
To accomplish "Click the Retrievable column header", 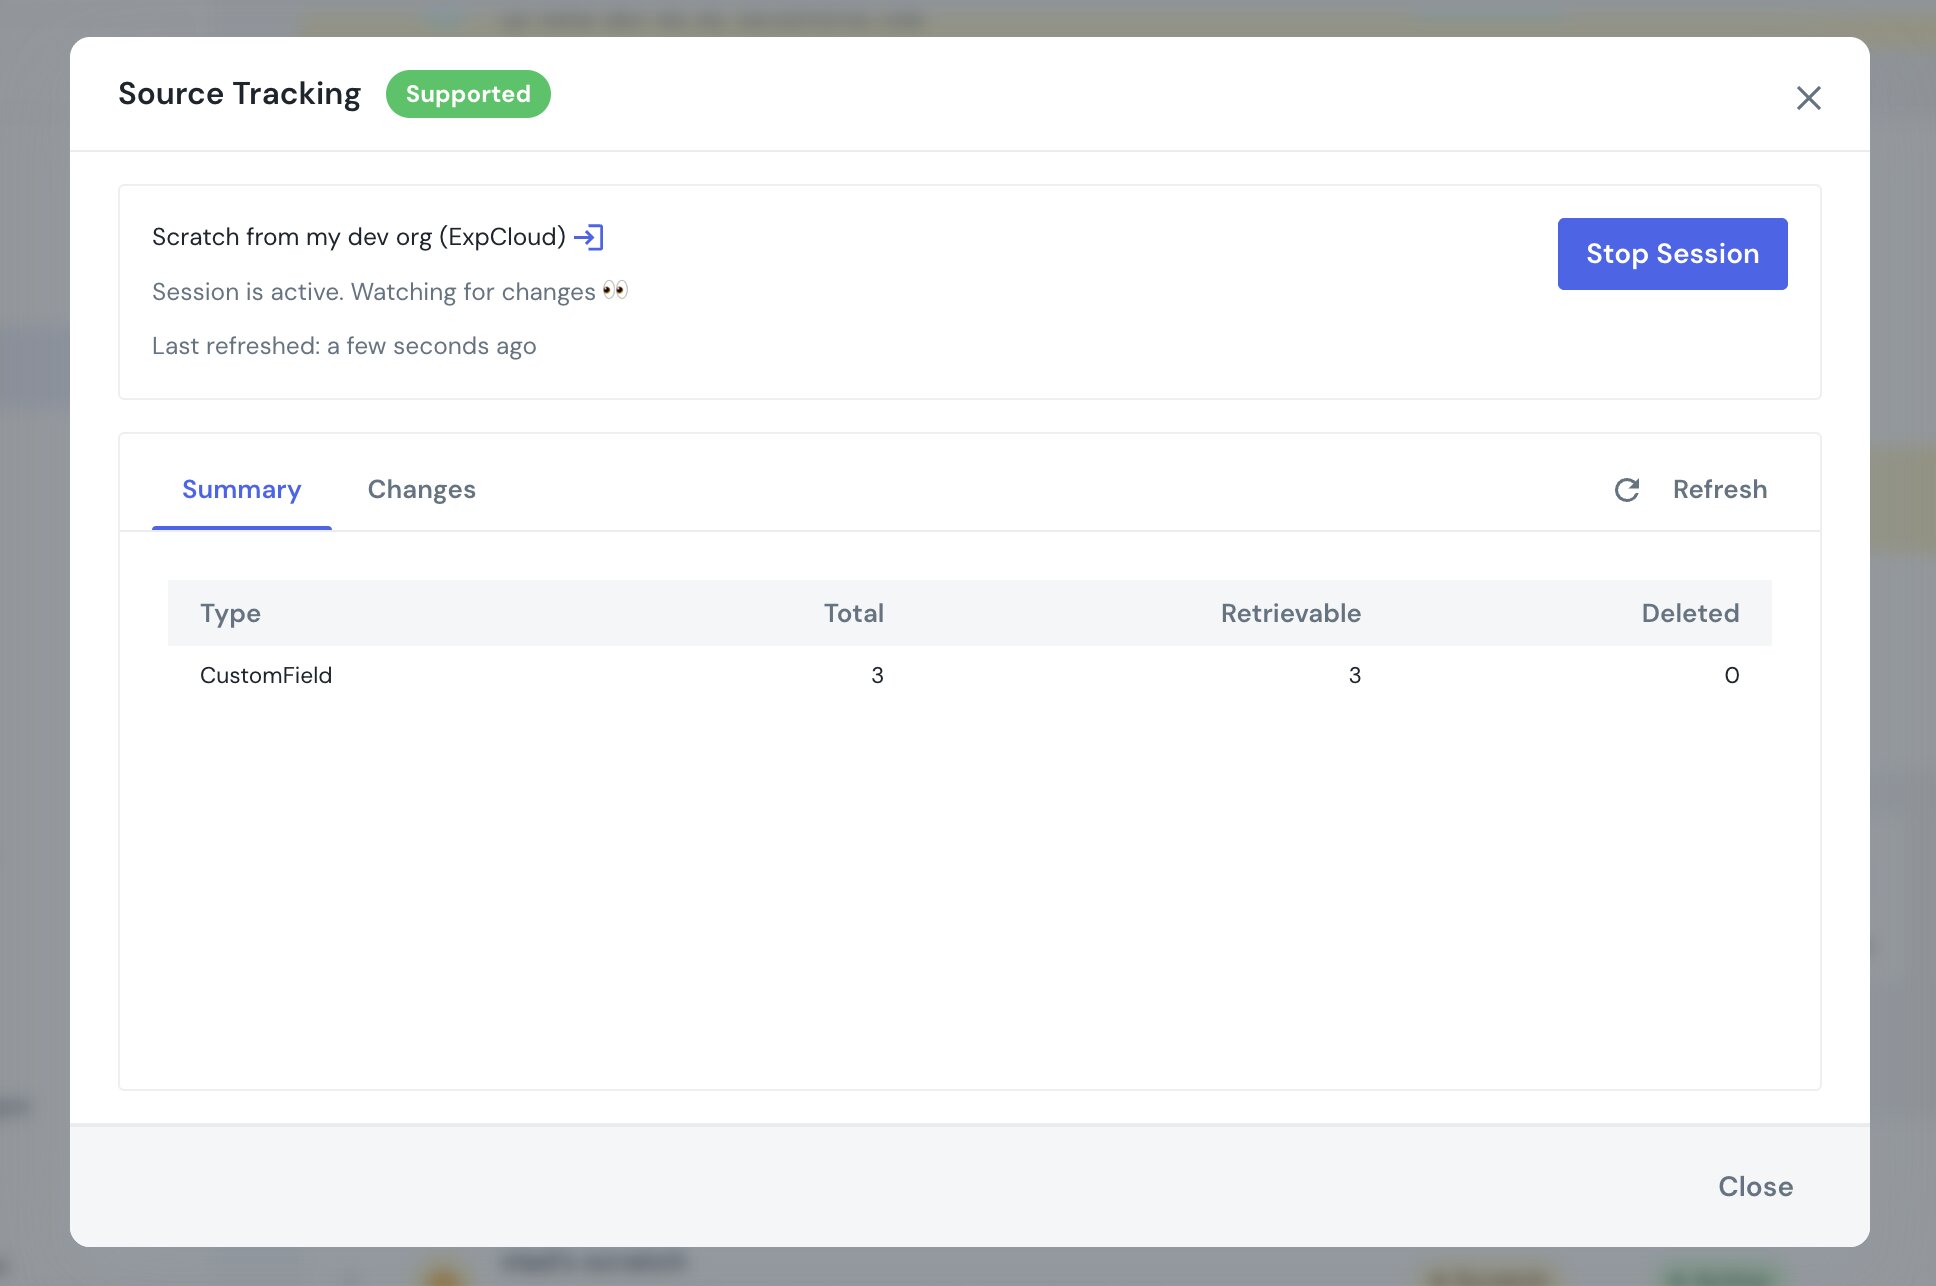I will 1290,613.
